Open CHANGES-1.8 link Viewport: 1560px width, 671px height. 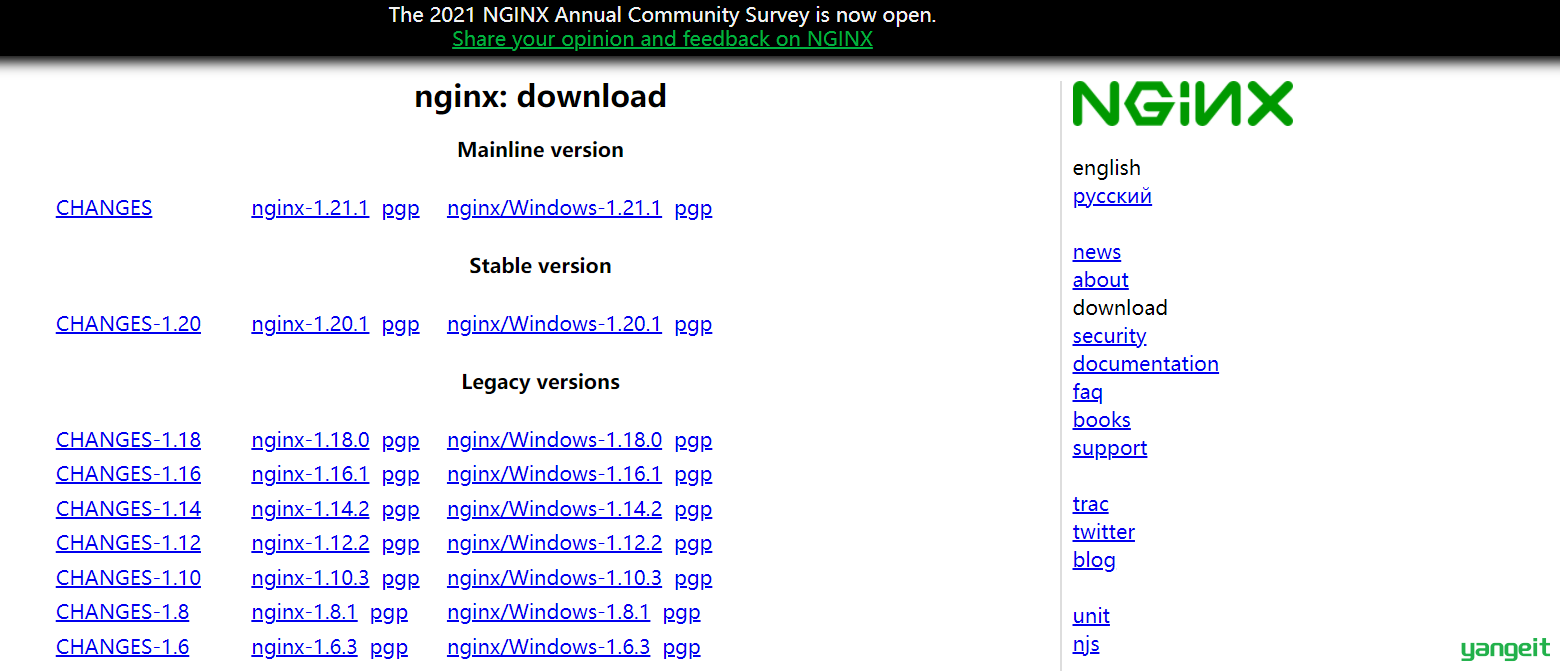tap(122, 612)
